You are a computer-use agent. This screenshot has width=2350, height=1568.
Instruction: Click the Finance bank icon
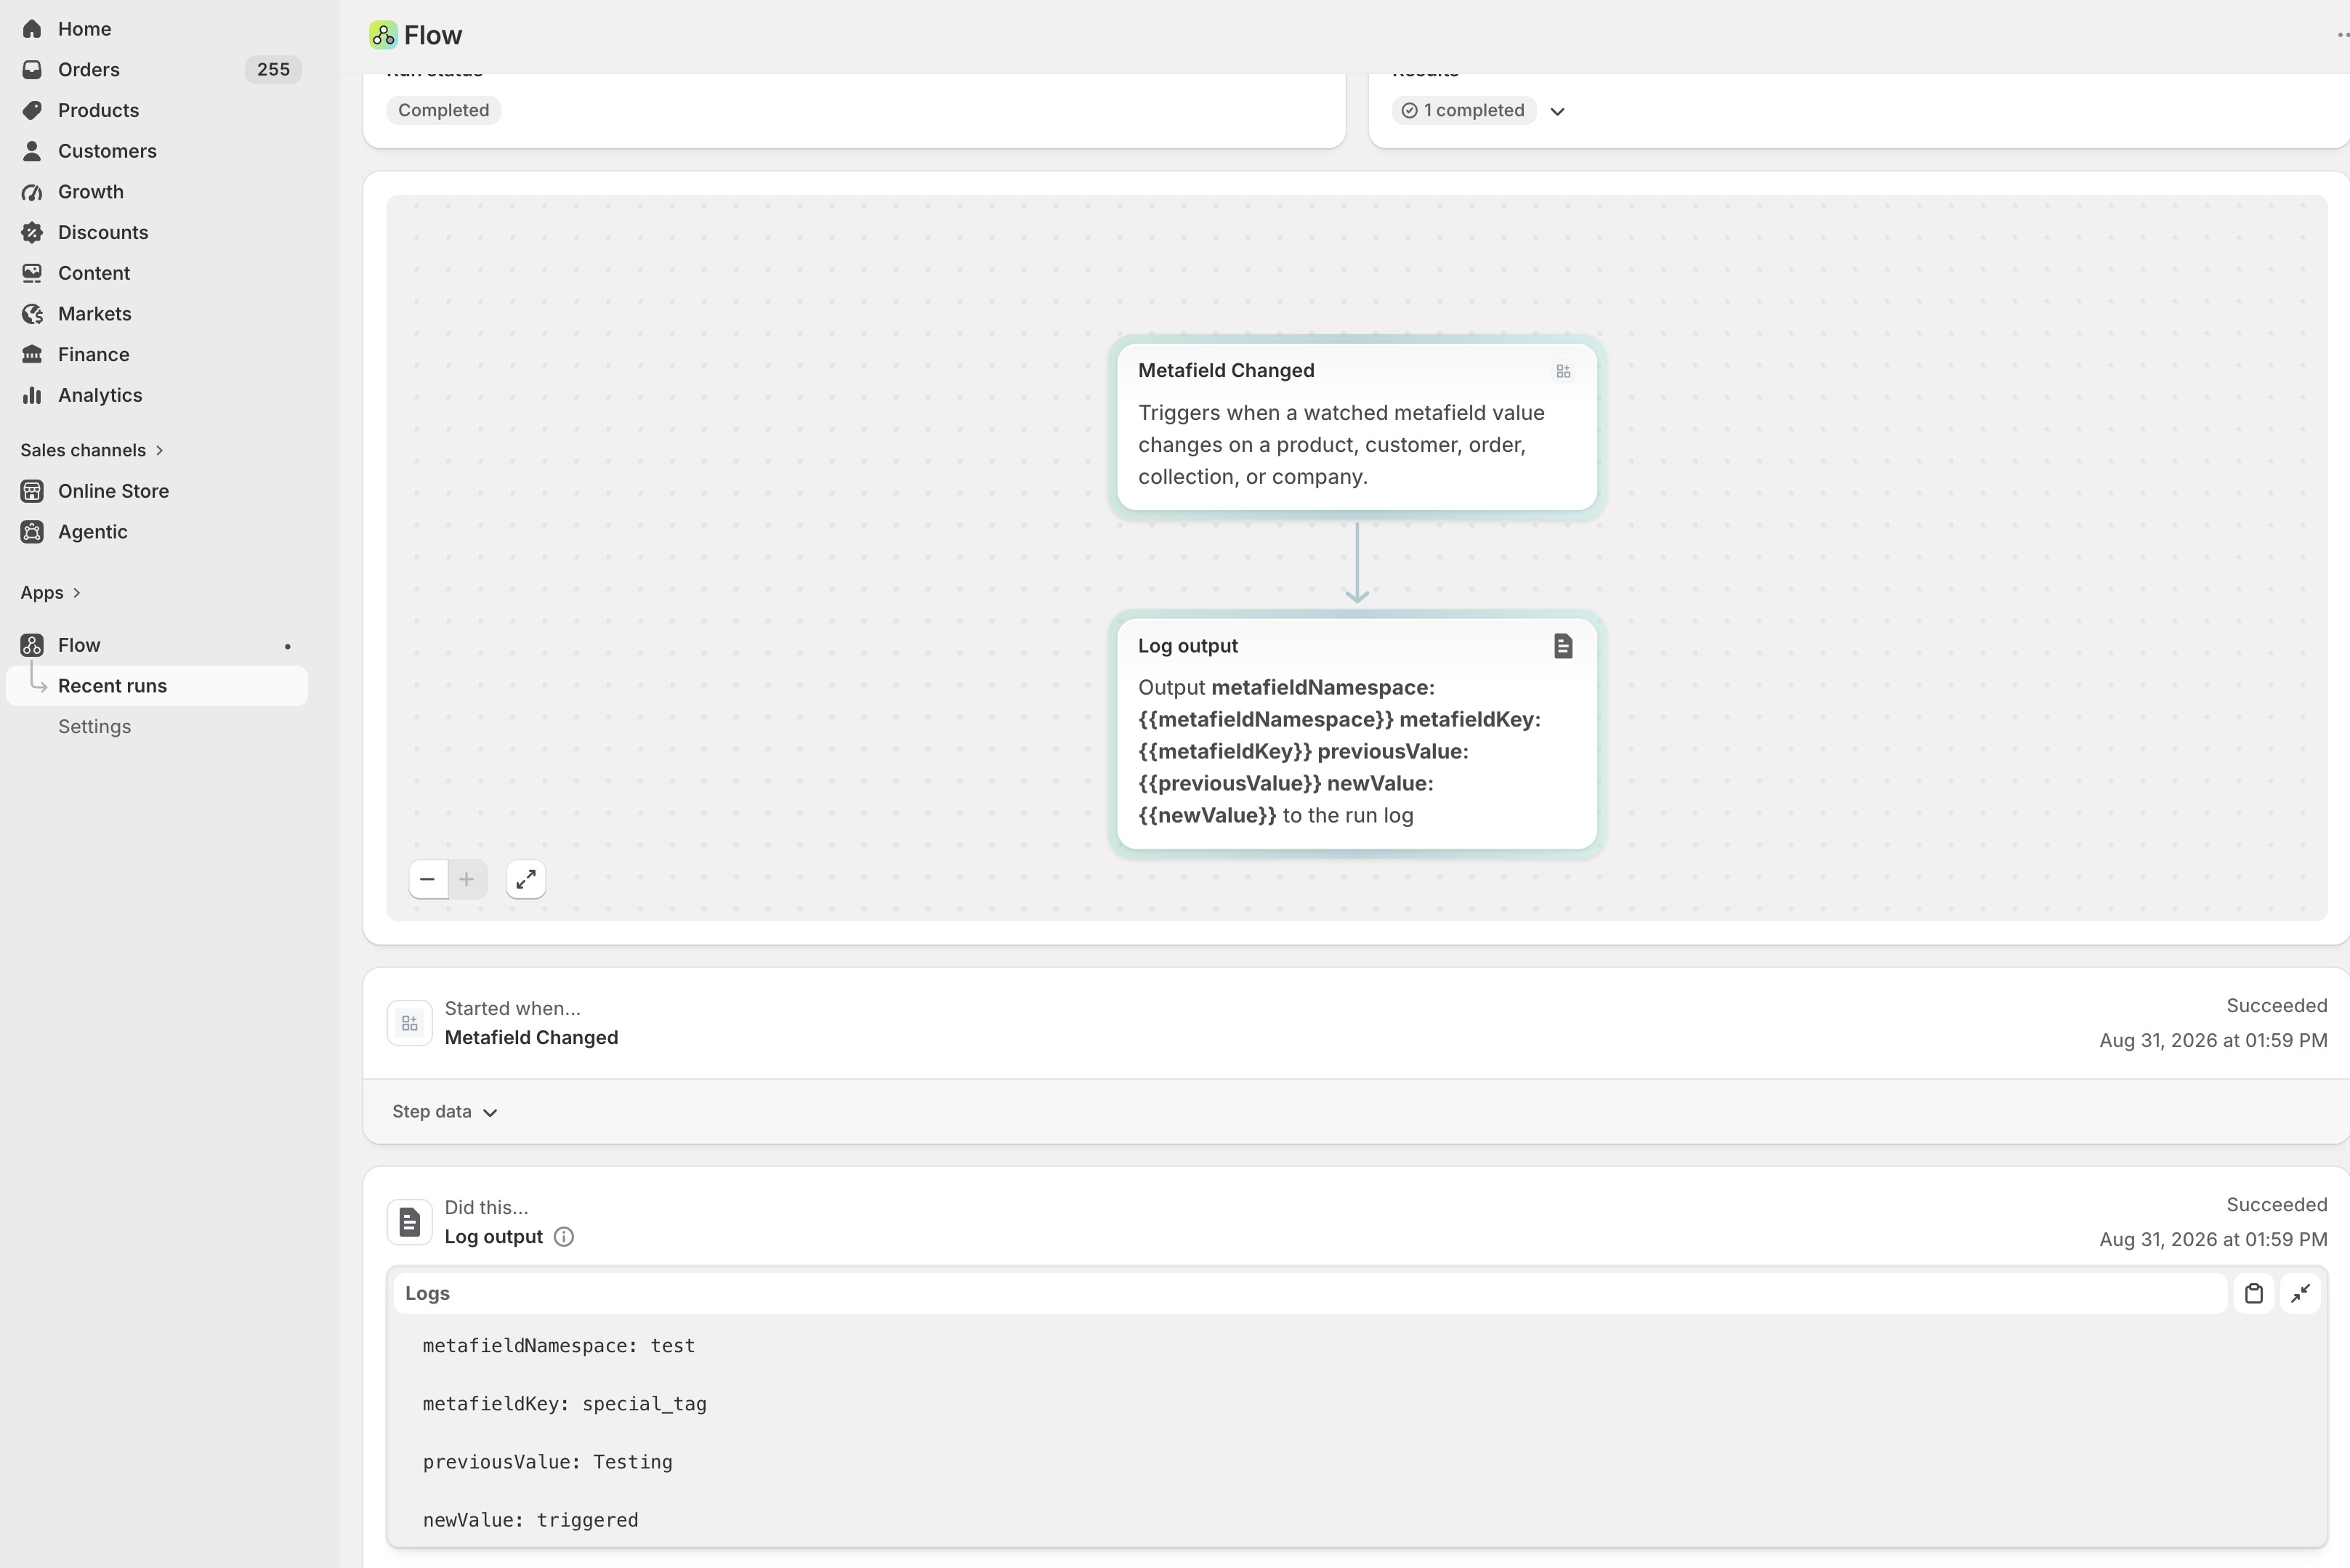[x=32, y=354]
